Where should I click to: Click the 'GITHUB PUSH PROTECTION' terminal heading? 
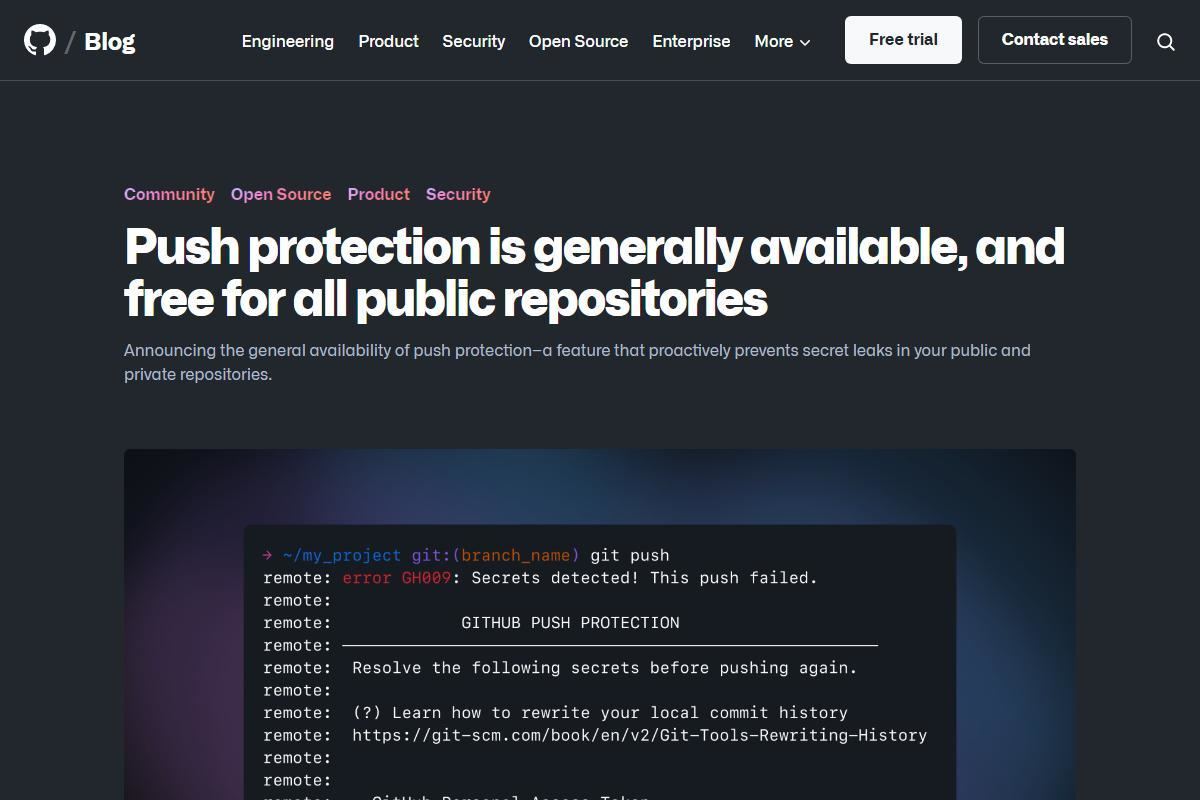tap(570, 623)
